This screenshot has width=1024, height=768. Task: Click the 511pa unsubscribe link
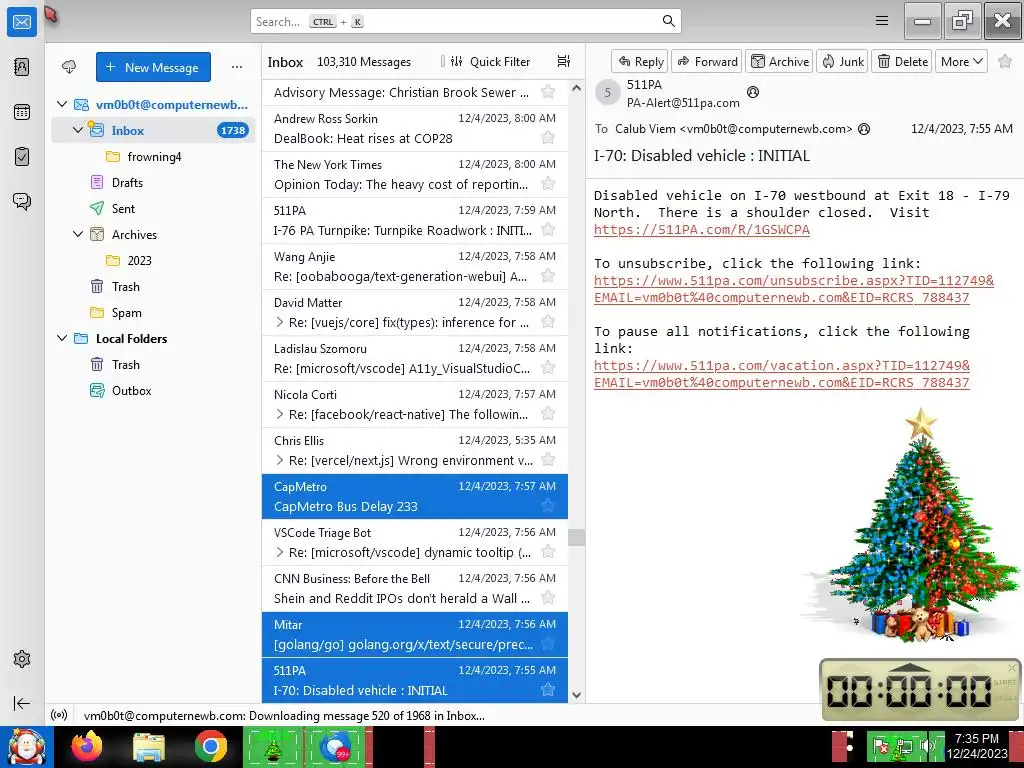coord(793,289)
